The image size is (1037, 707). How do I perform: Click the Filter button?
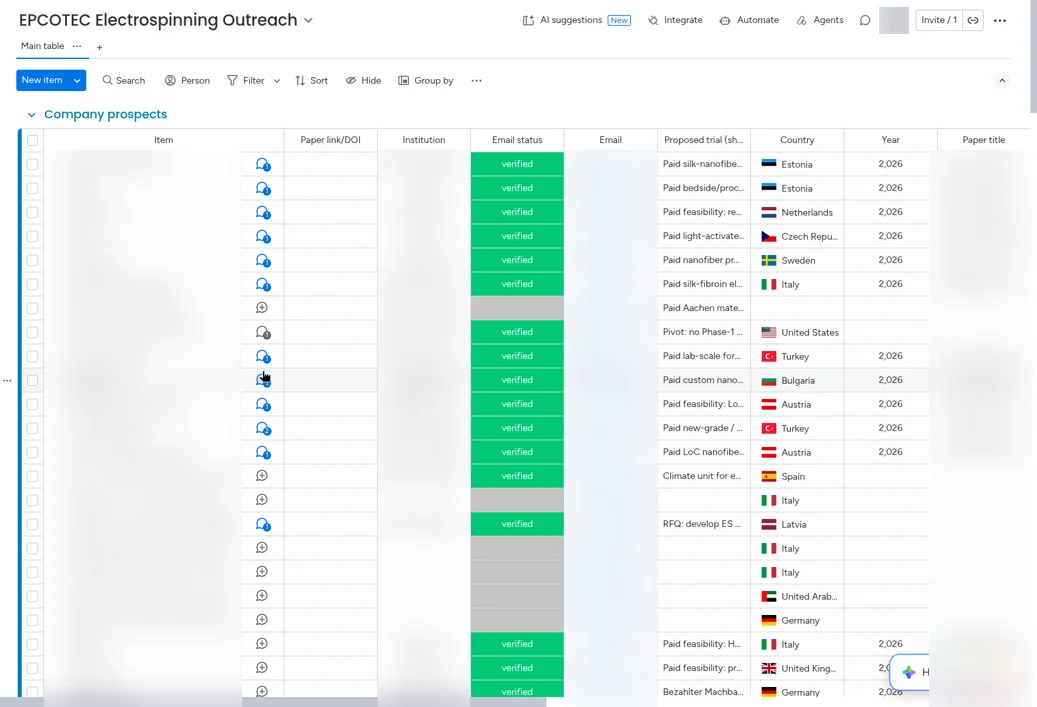click(246, 81)
